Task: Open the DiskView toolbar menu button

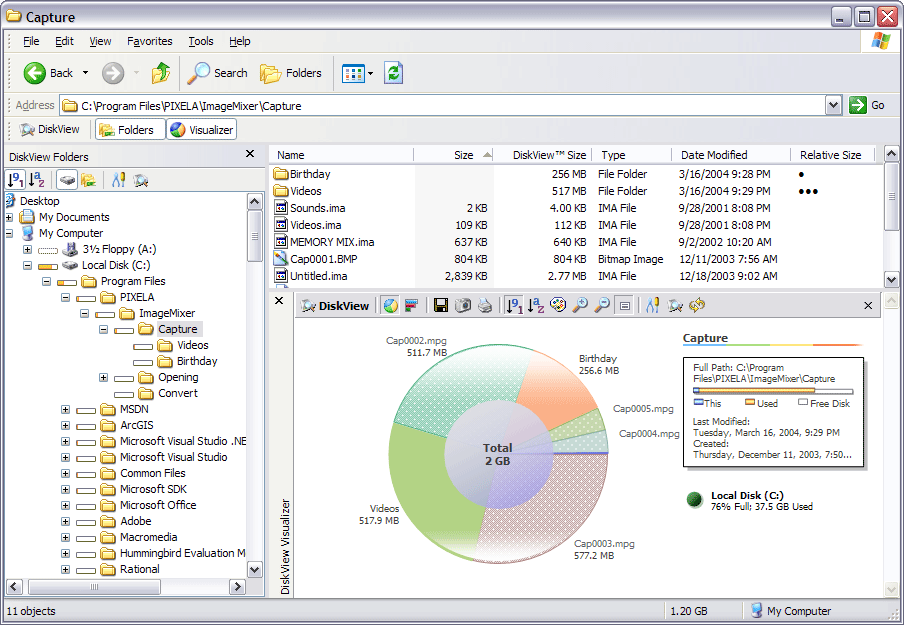Action: (50, 130)
